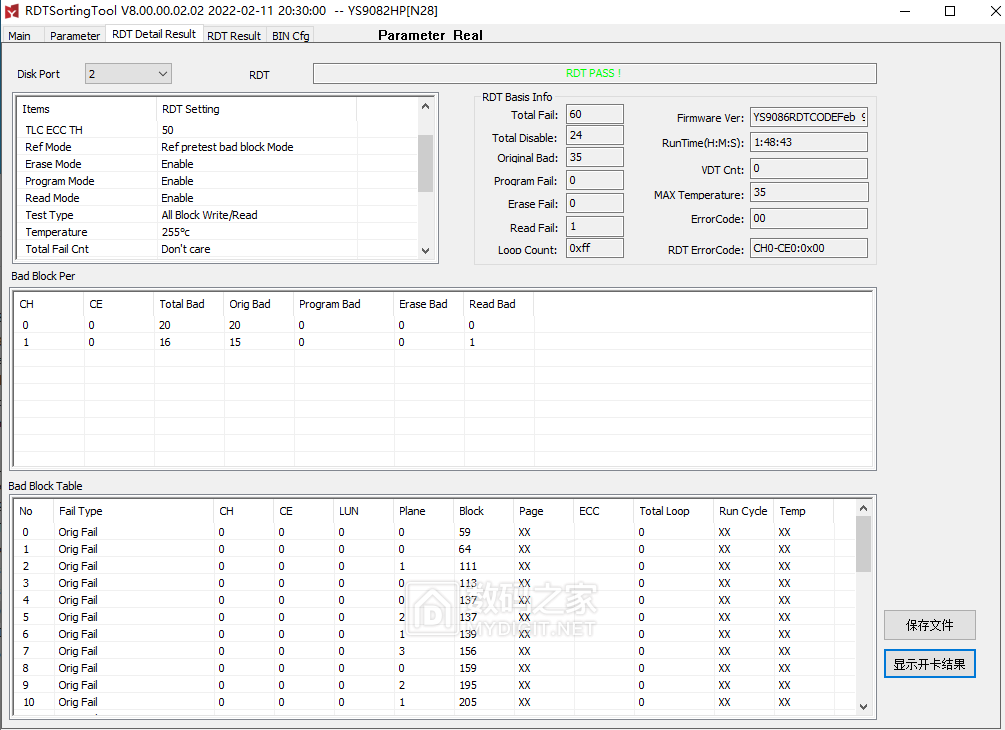Switch to the RDT Result tab
The height and width of the screenshot is (730, 1005).
pos(234,36)
